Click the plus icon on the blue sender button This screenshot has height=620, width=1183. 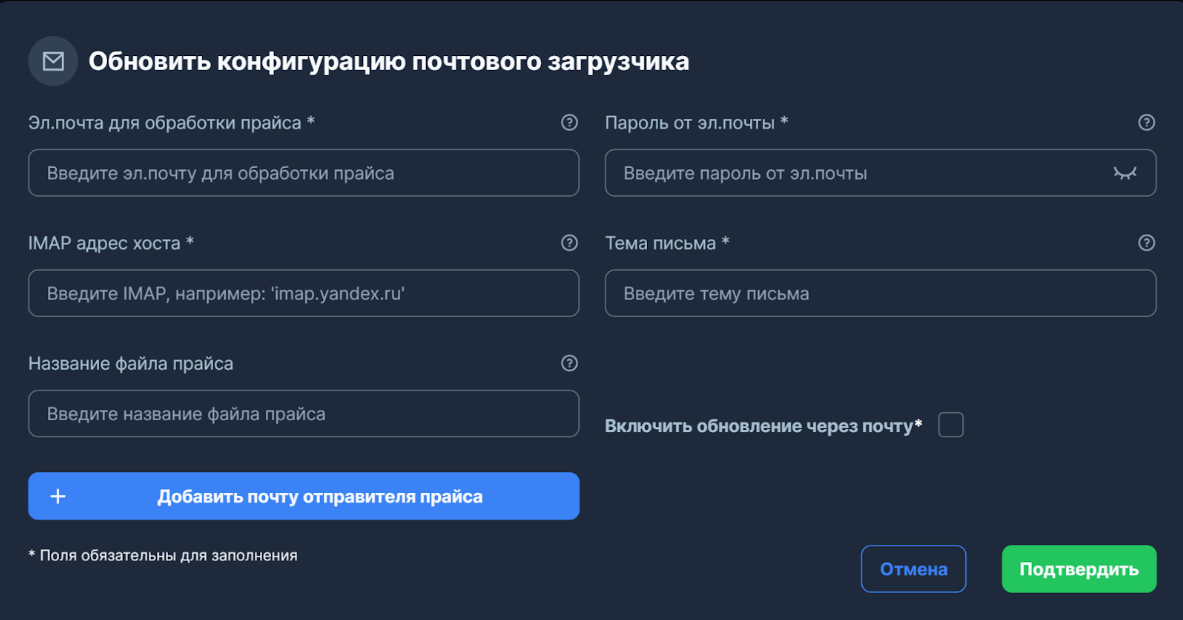[x=59, y=495]
